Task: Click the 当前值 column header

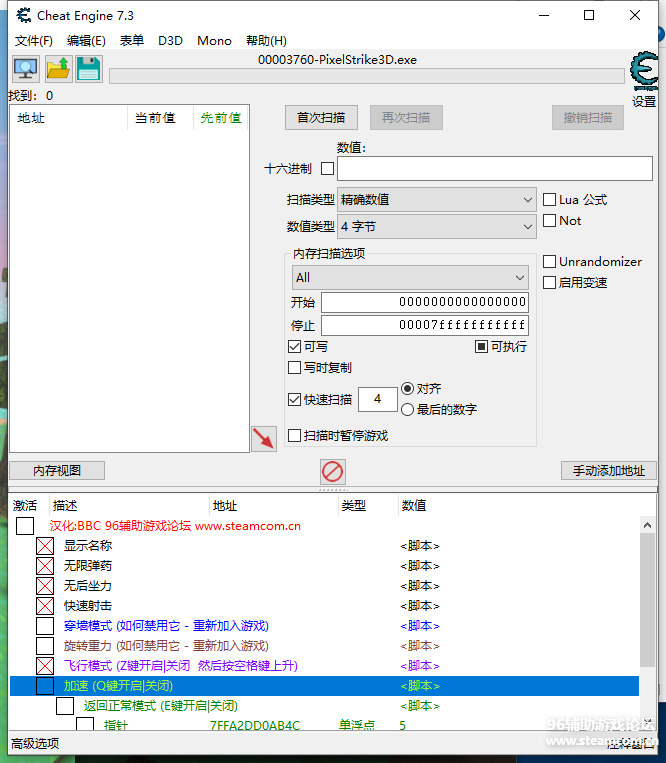Action: [160, 118]
